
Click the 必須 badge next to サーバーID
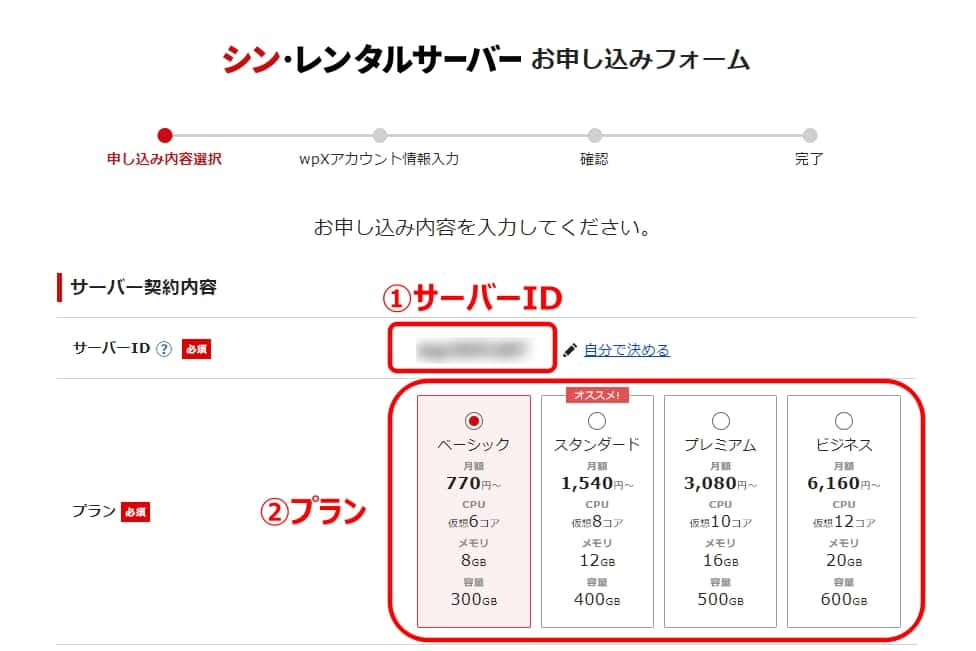196,349
